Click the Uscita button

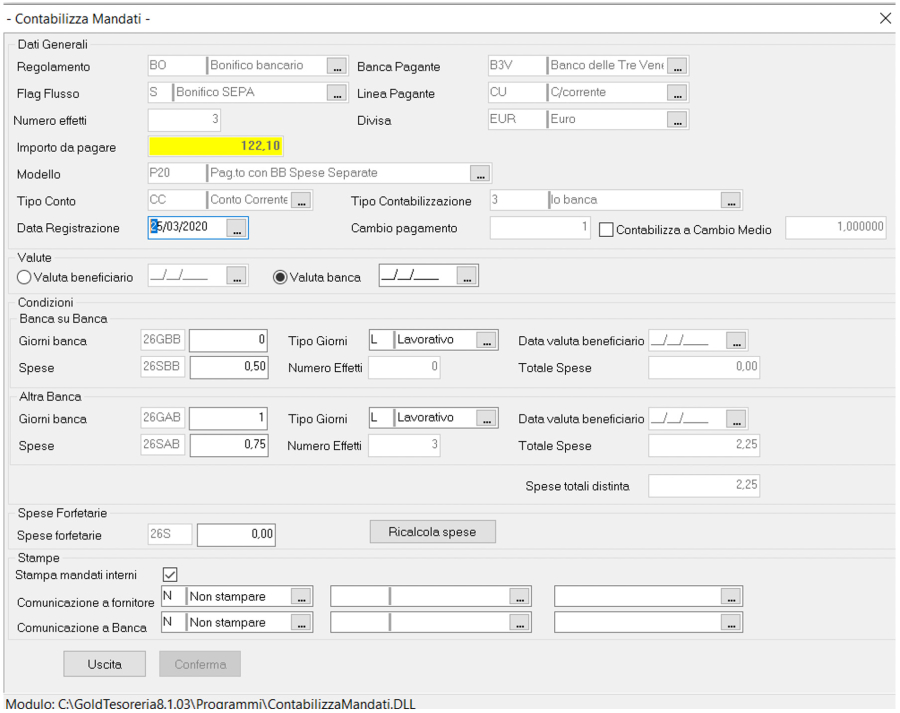click(x=105, y=664)
